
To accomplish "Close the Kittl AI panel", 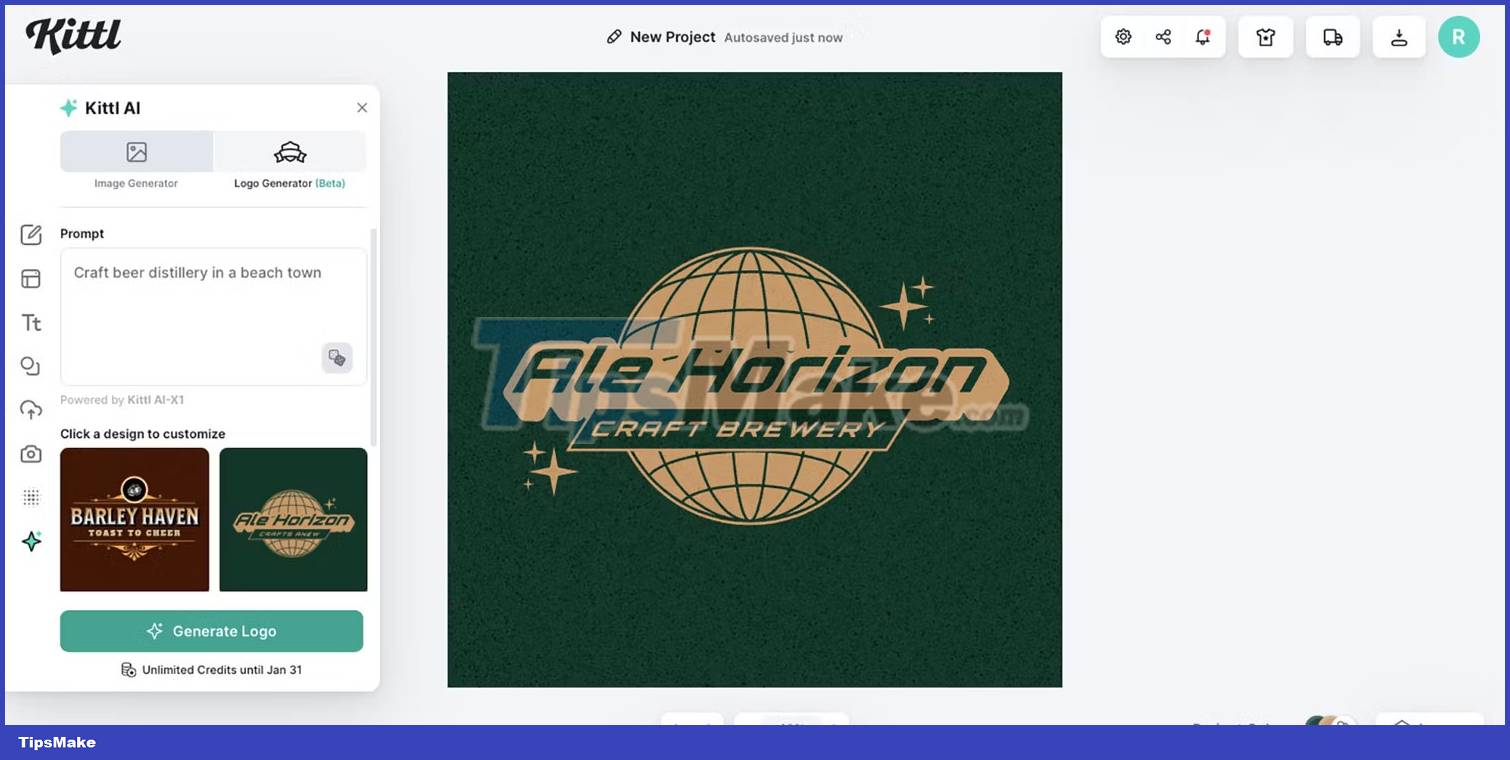I will coord(362,108).
